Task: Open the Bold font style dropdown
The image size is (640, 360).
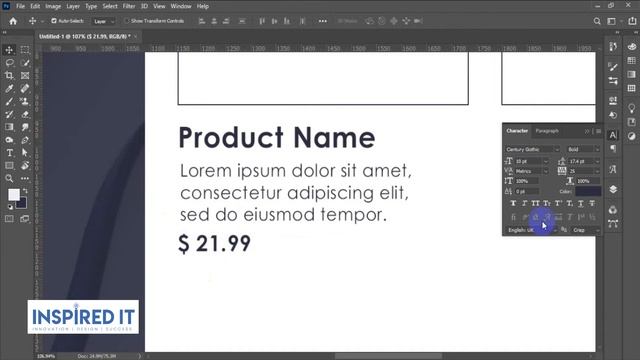Action: [583, 149]
